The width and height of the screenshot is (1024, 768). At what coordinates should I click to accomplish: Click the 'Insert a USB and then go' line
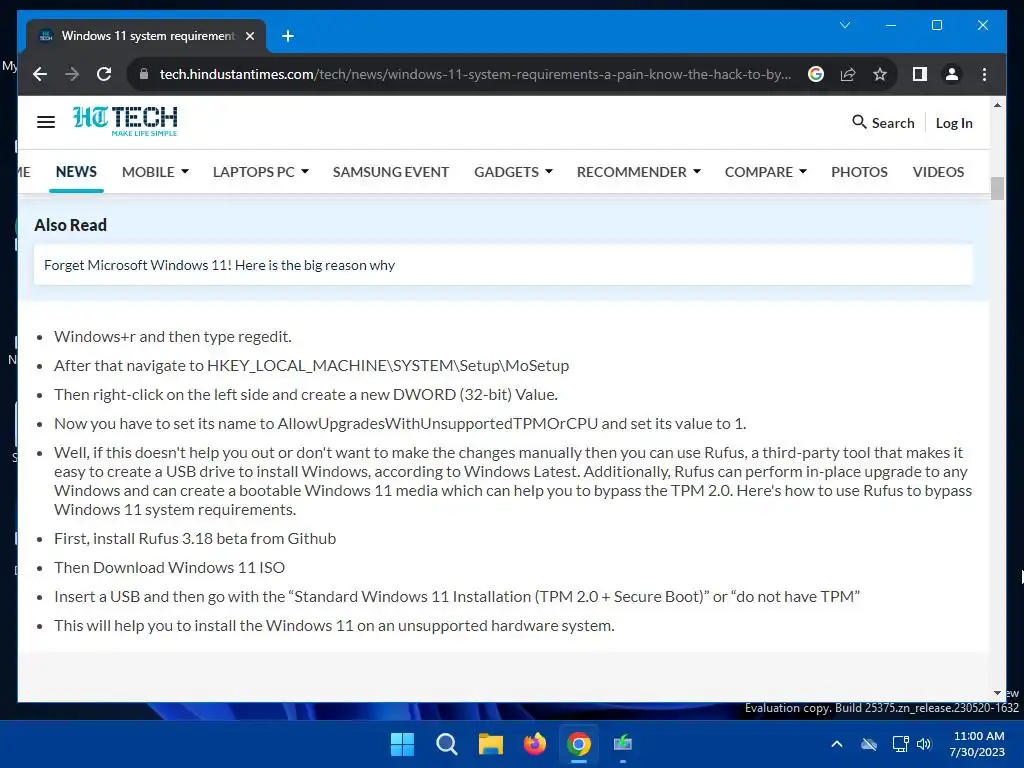pos(457,596)
